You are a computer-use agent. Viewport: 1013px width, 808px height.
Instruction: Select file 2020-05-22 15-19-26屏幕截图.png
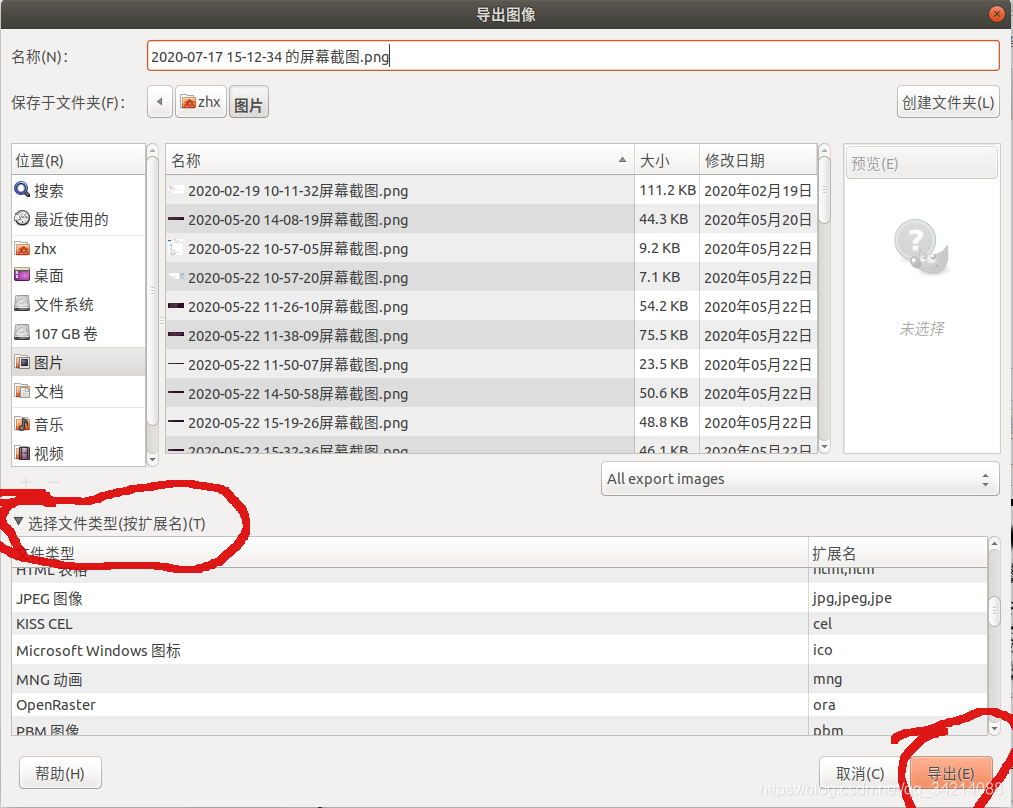(x=400, y=422)
